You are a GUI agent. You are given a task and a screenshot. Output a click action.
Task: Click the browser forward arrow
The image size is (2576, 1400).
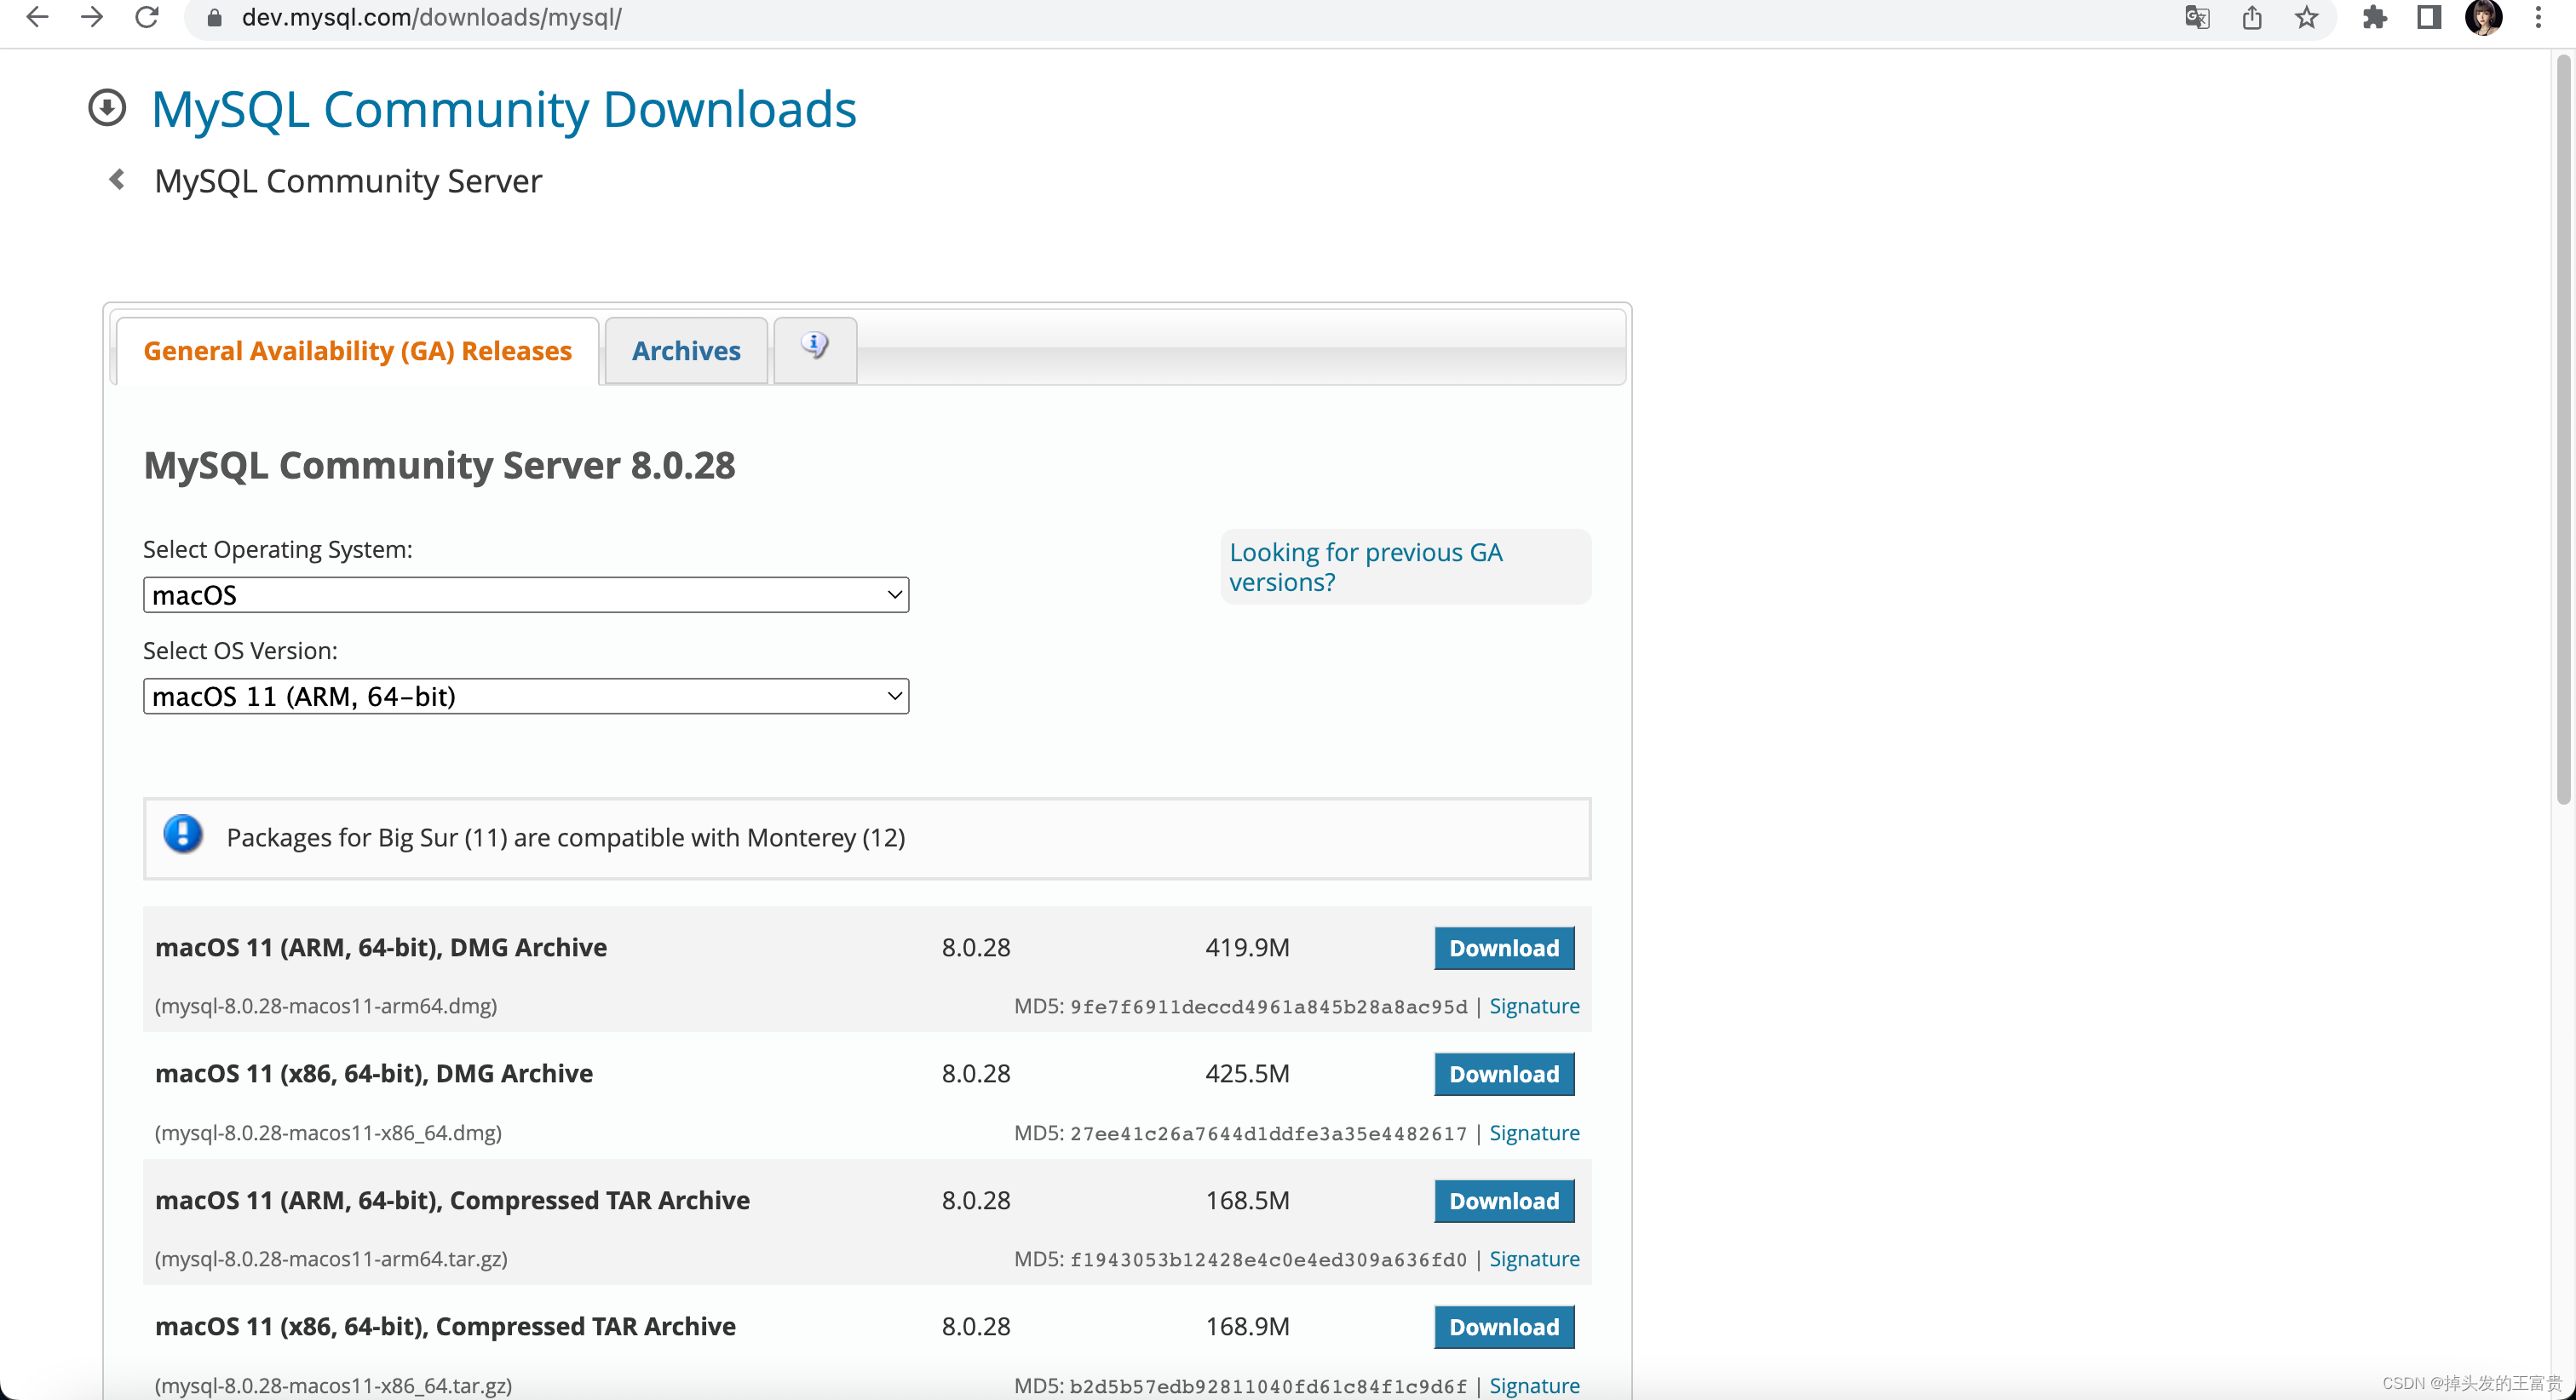pos(92,17)
